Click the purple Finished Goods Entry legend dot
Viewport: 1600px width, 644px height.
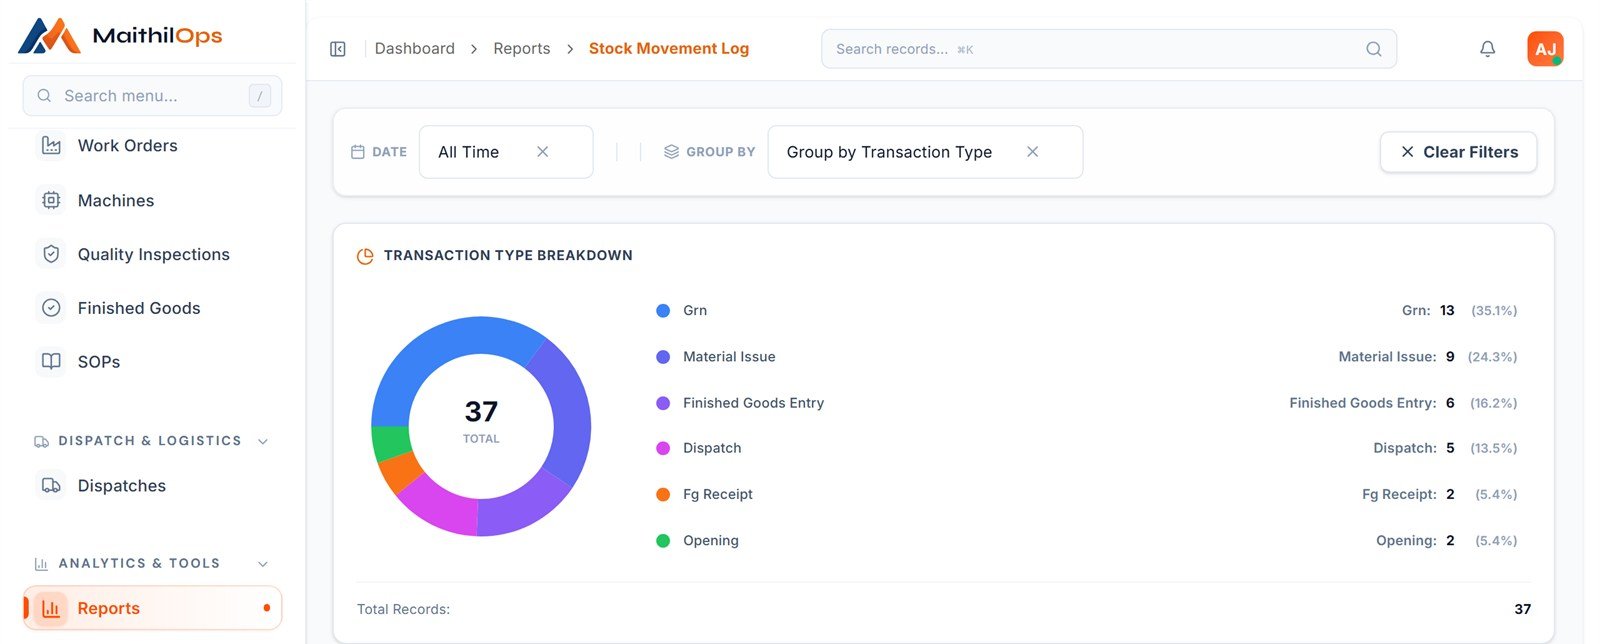tap(663, 403)
